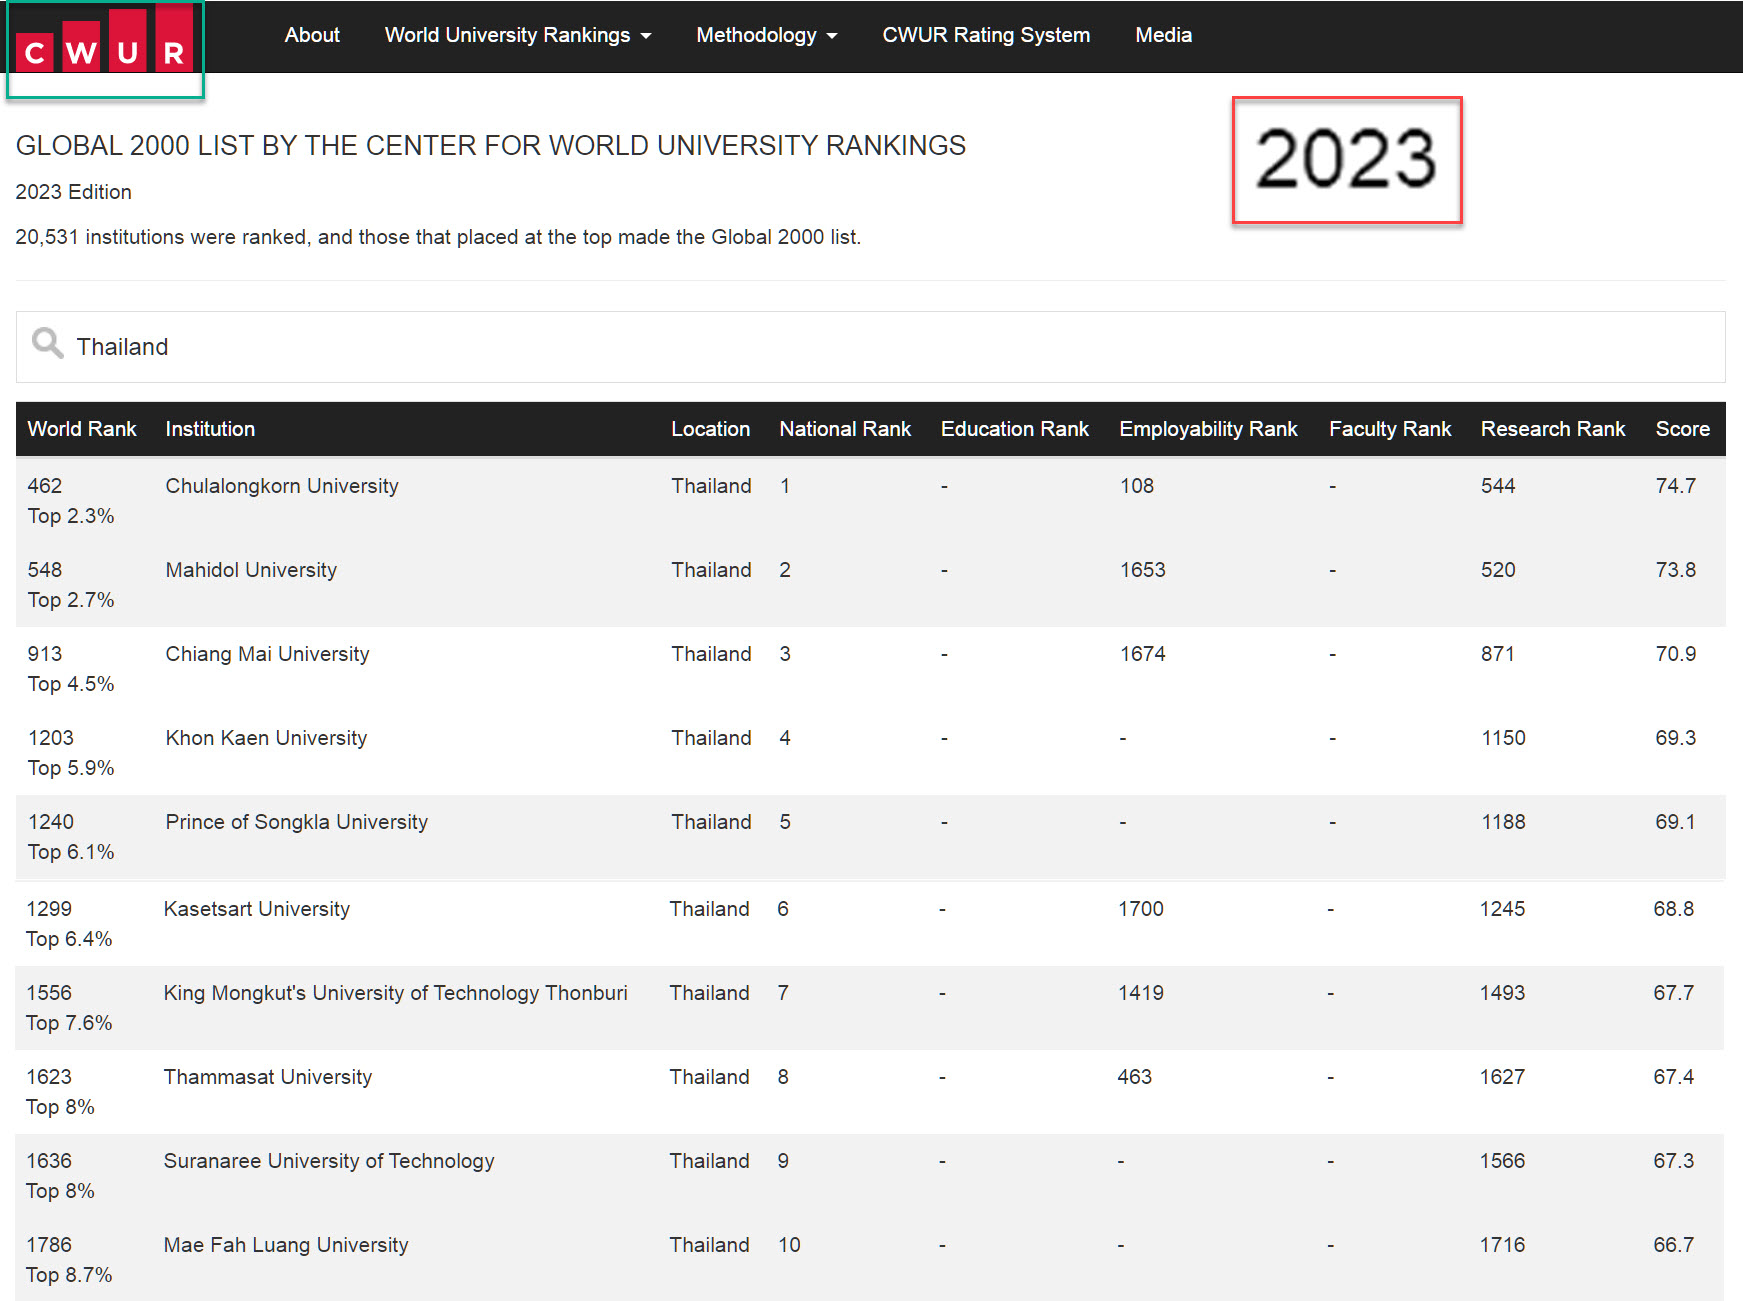Screen dimensions: 1743x1301
Task: Open King Mongkut's University of Technology Thonburi
Action: pos(396,993)
